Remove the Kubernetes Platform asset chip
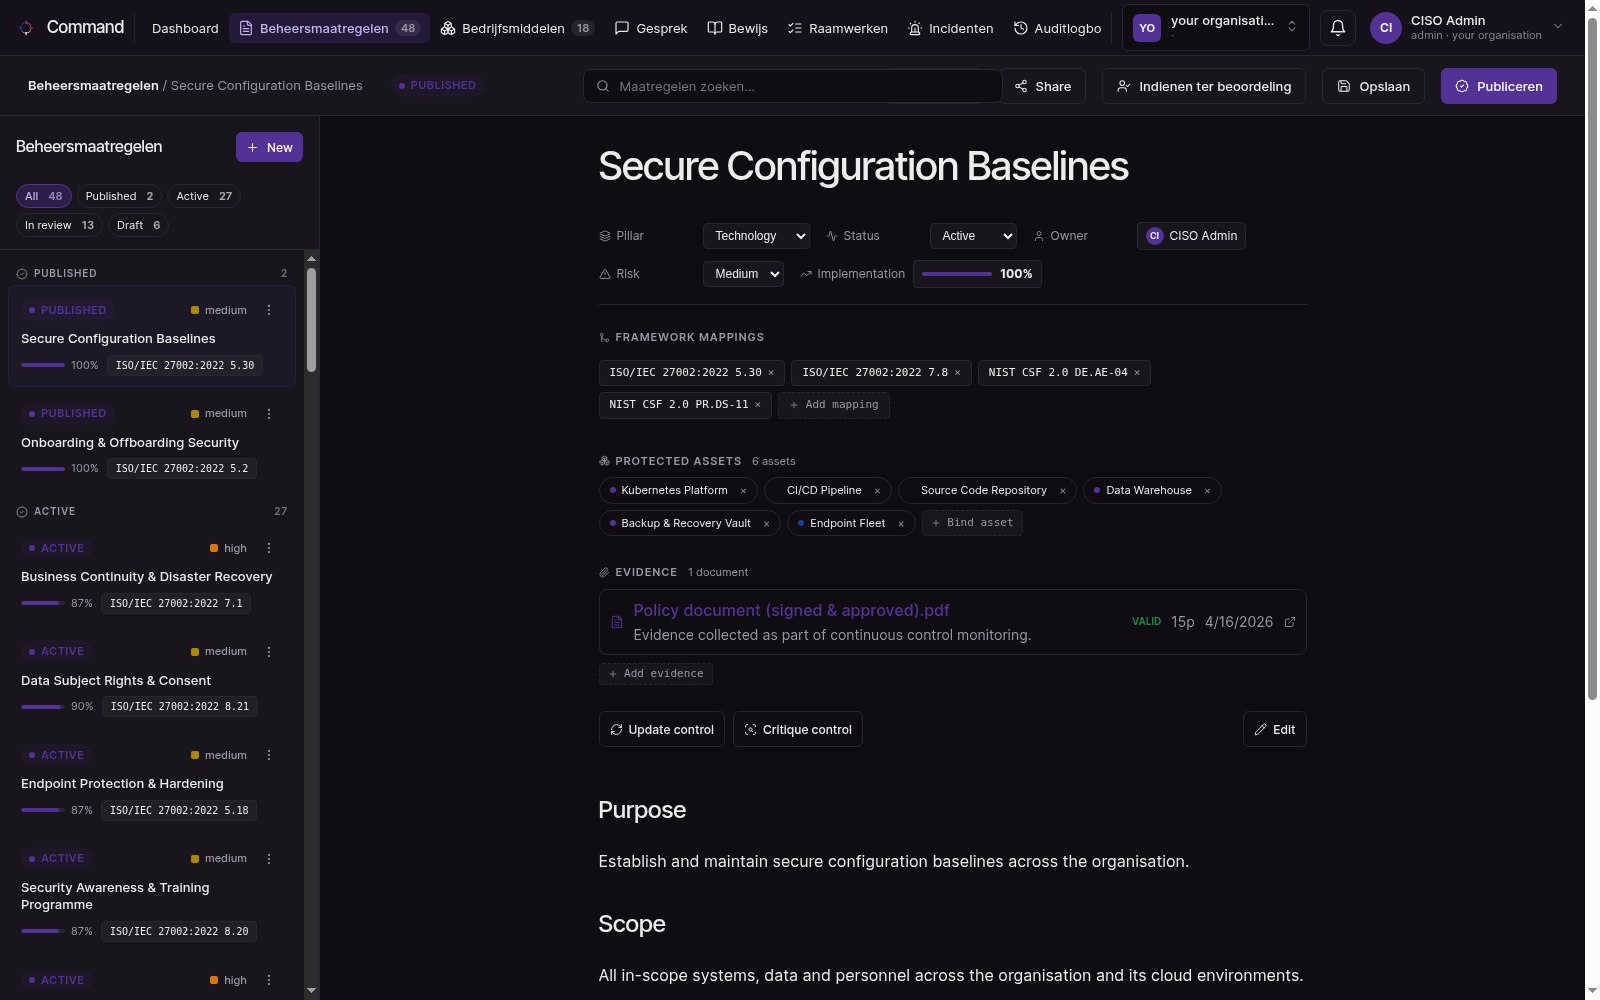The height and width of the screenshot is (1000, 1600). (743, 491)
